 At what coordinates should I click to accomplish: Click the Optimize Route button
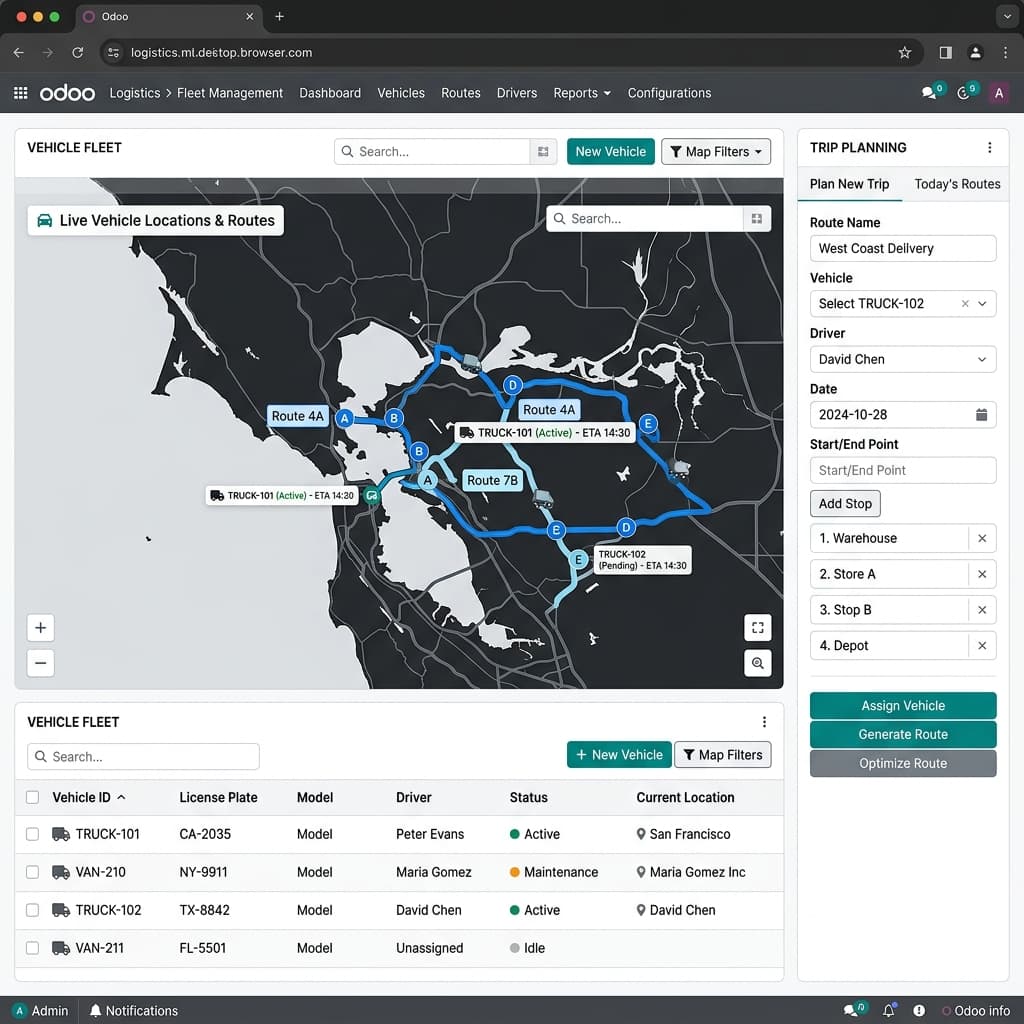click(x=903, y=763)
